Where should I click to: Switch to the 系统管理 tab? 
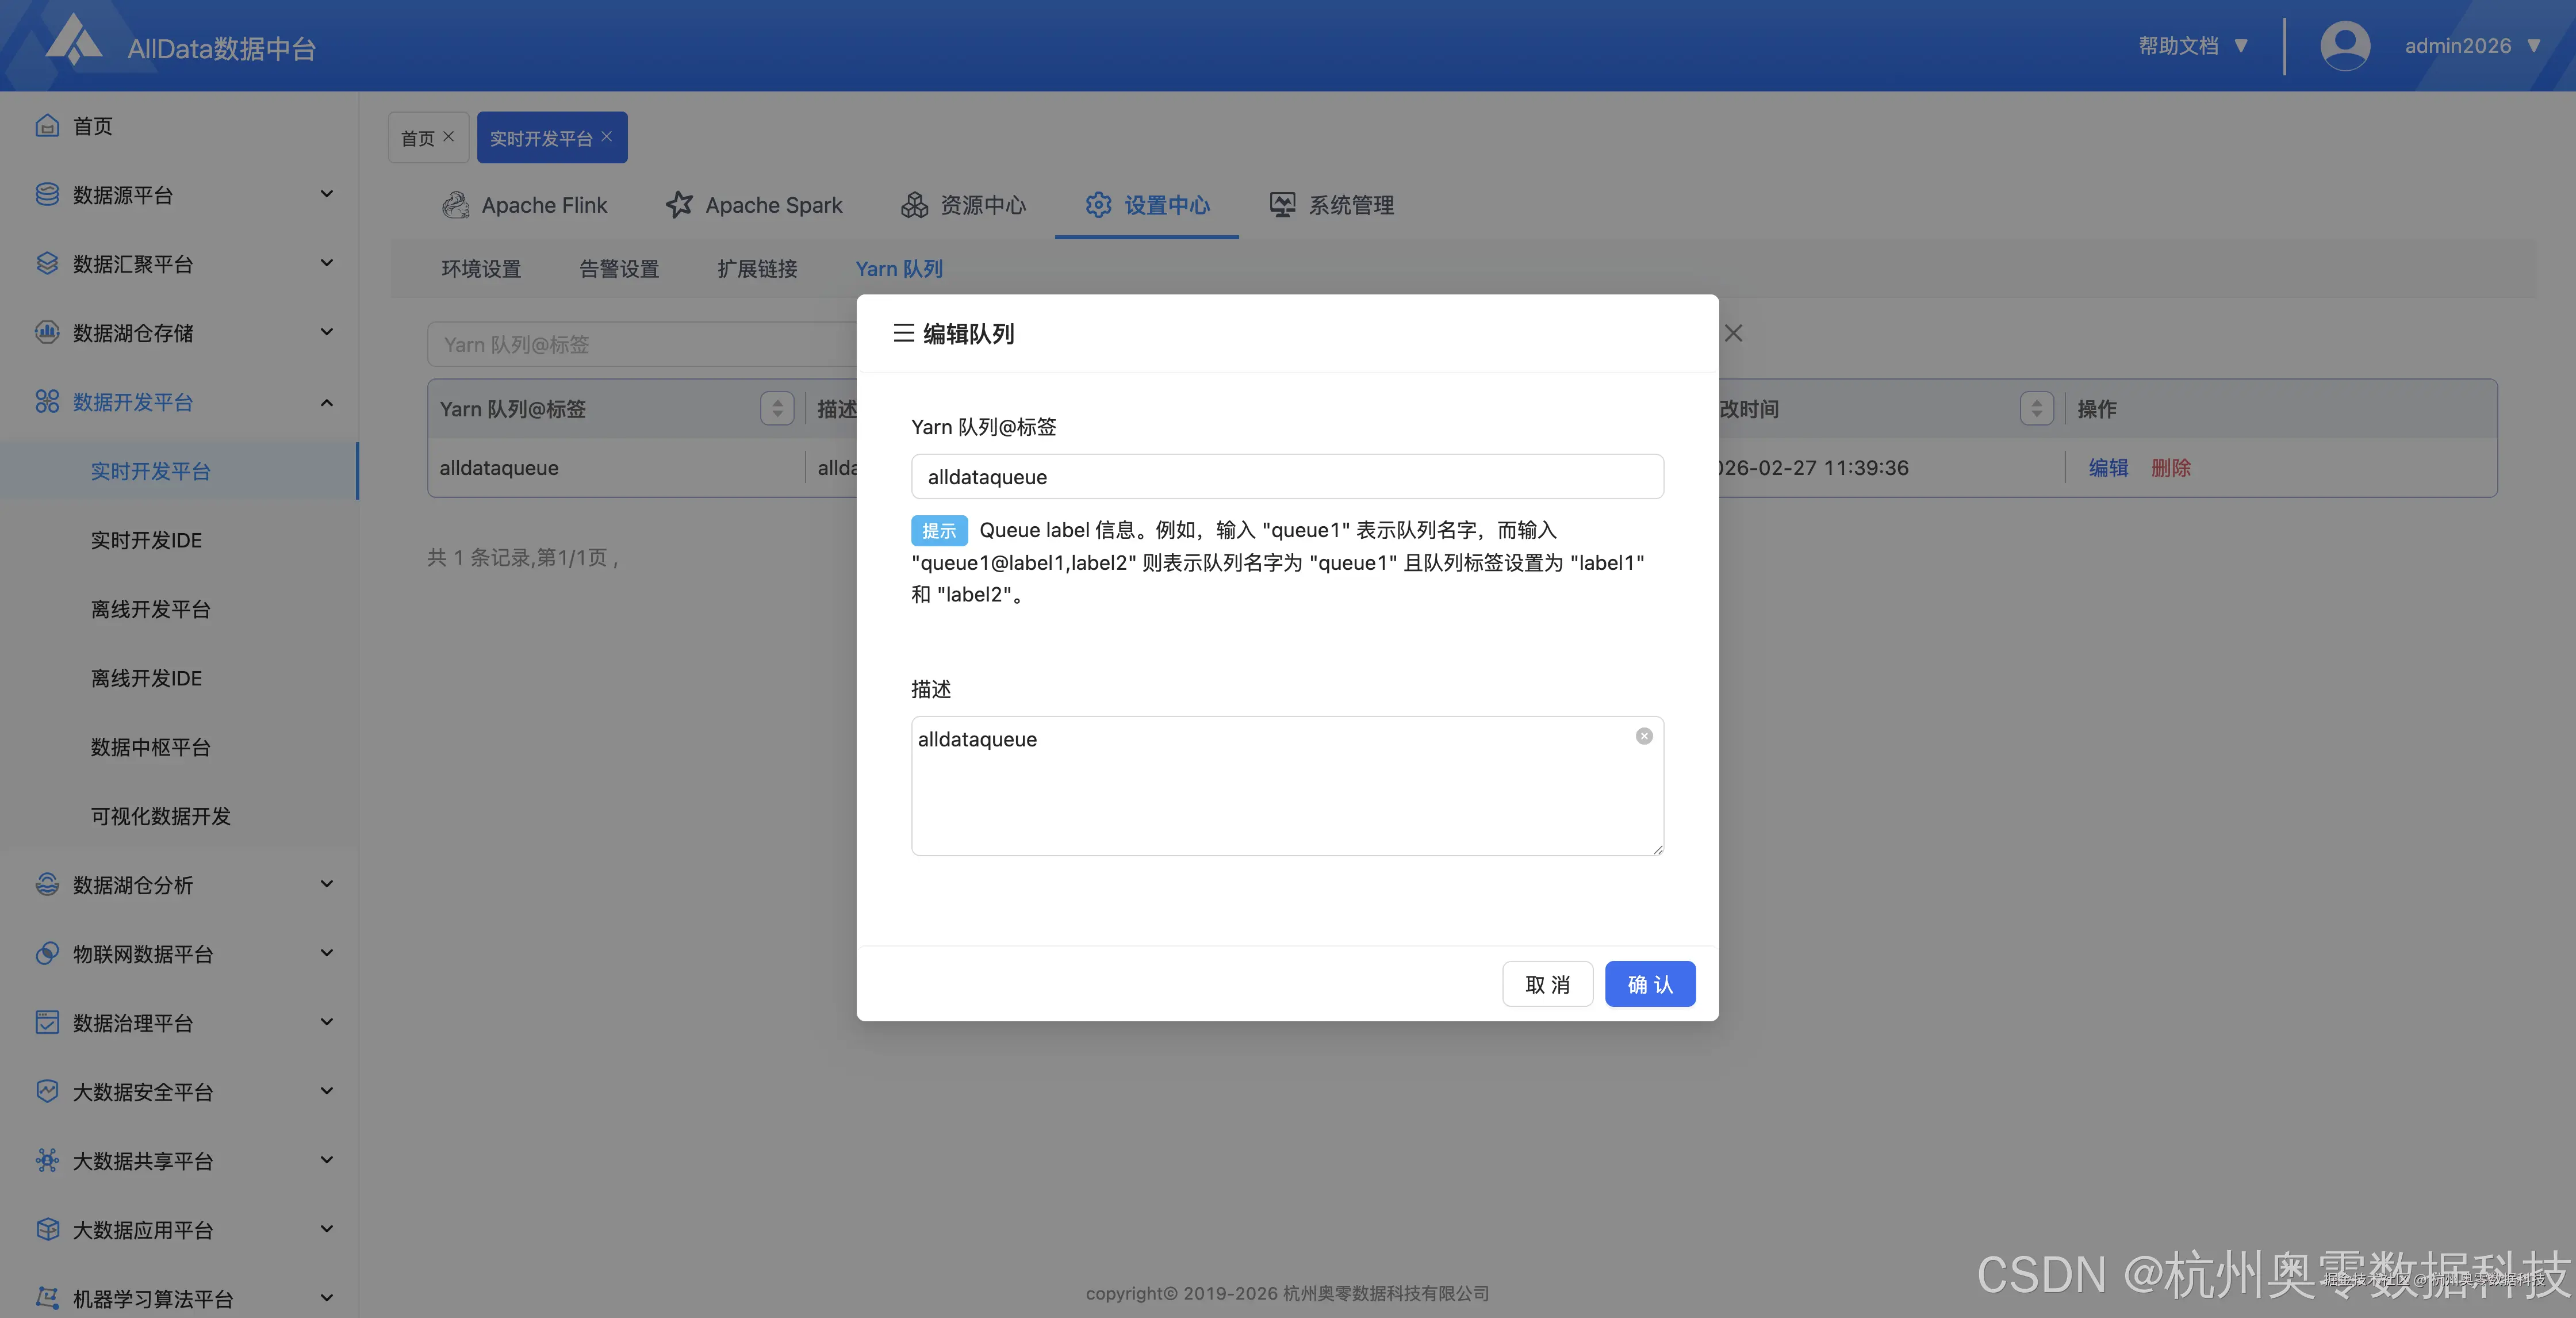pos(1331,205)
